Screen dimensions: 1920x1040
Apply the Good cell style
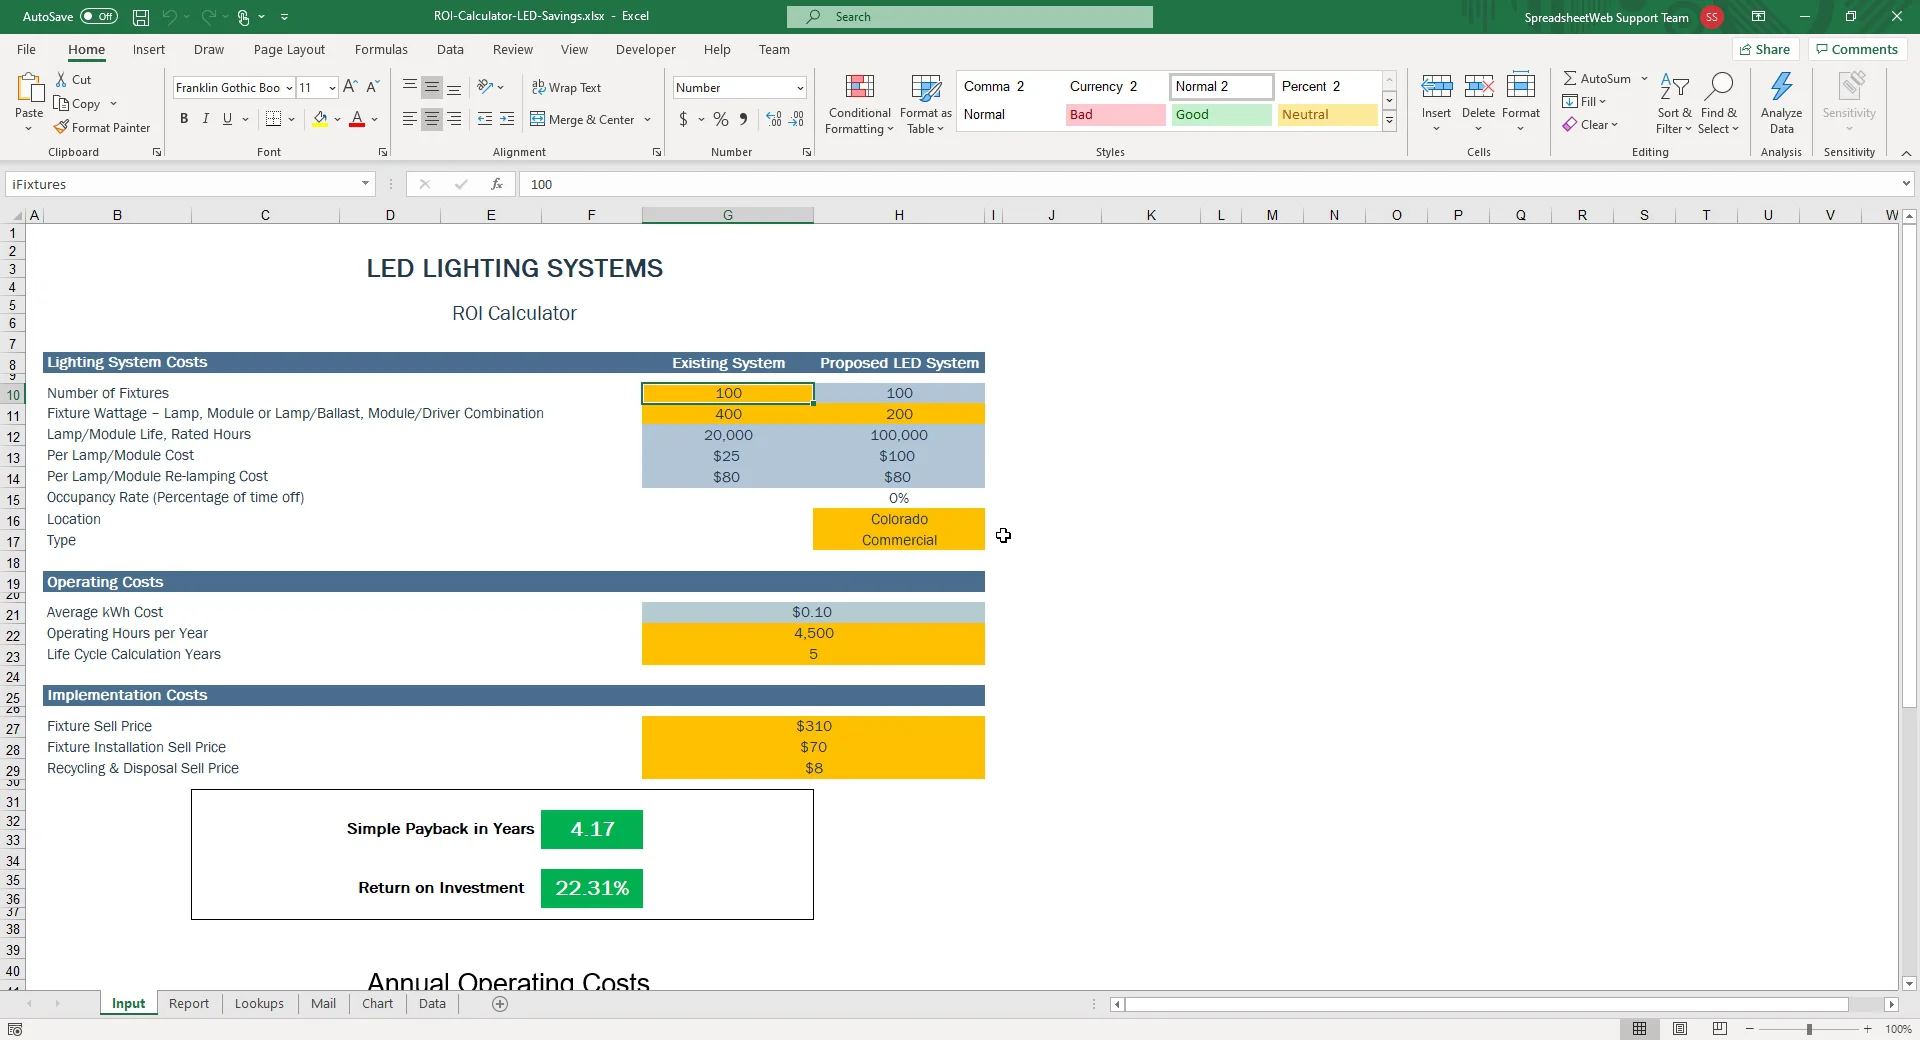1221,115
